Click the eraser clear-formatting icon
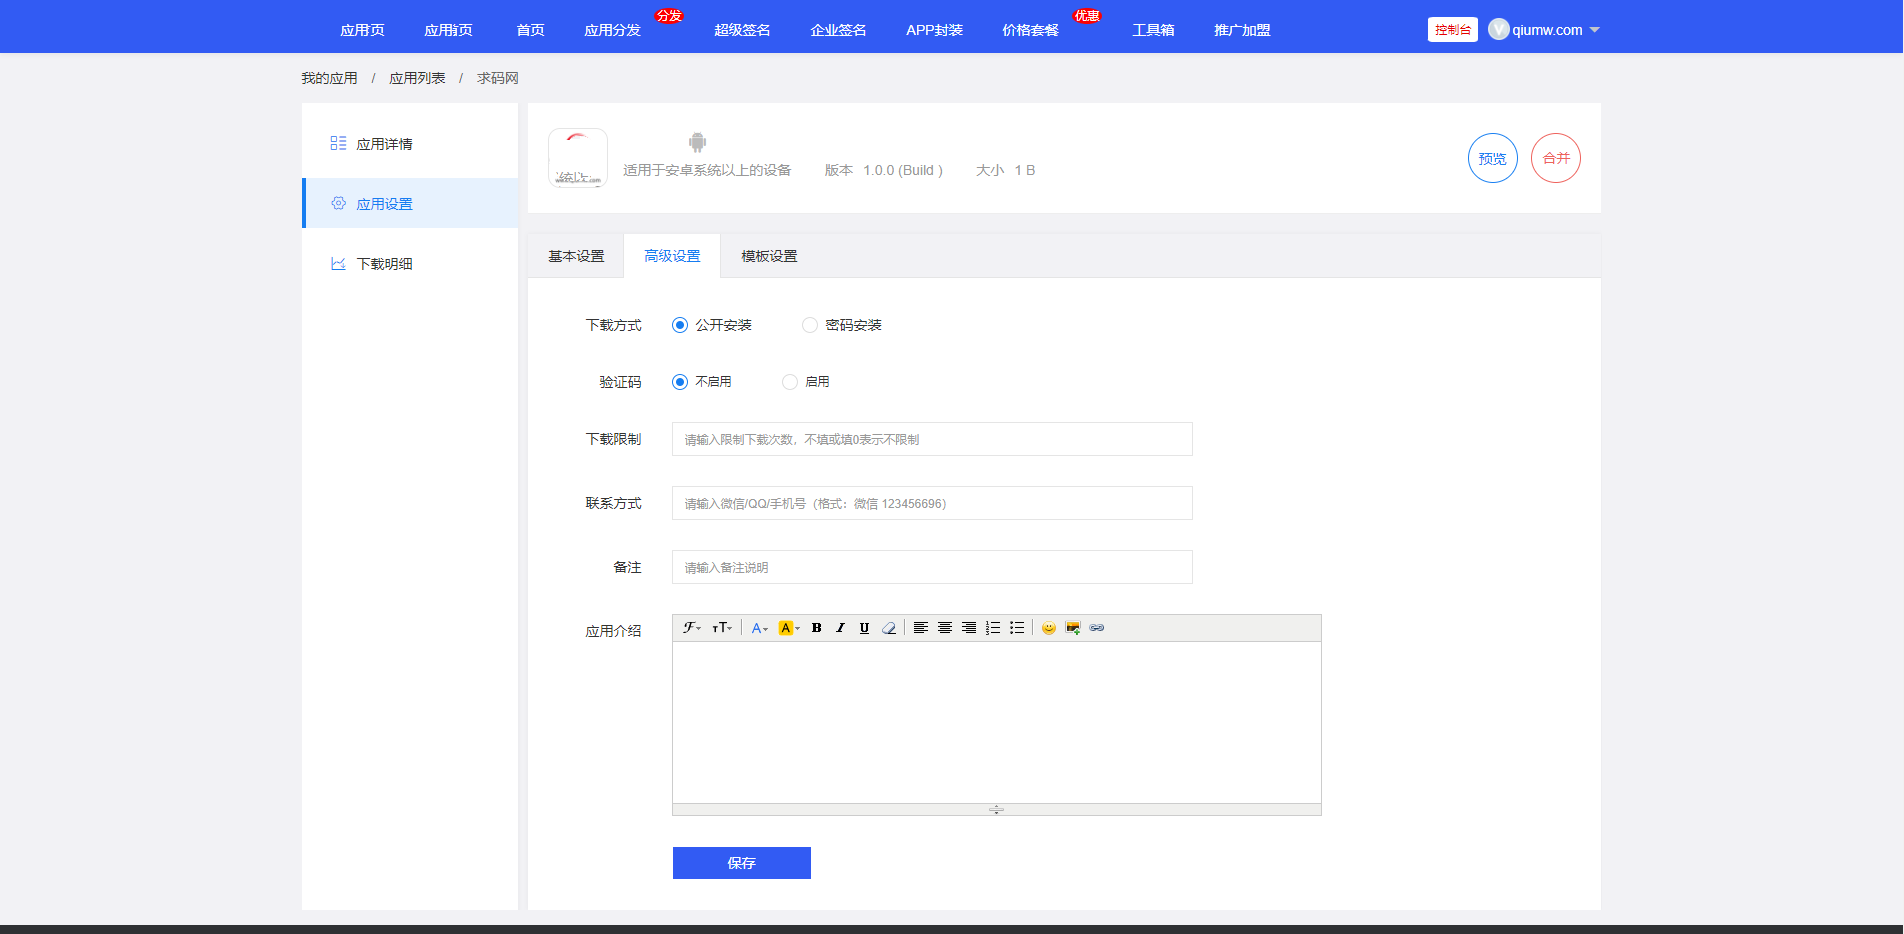 pyautogui.click(x=888, y=628)
